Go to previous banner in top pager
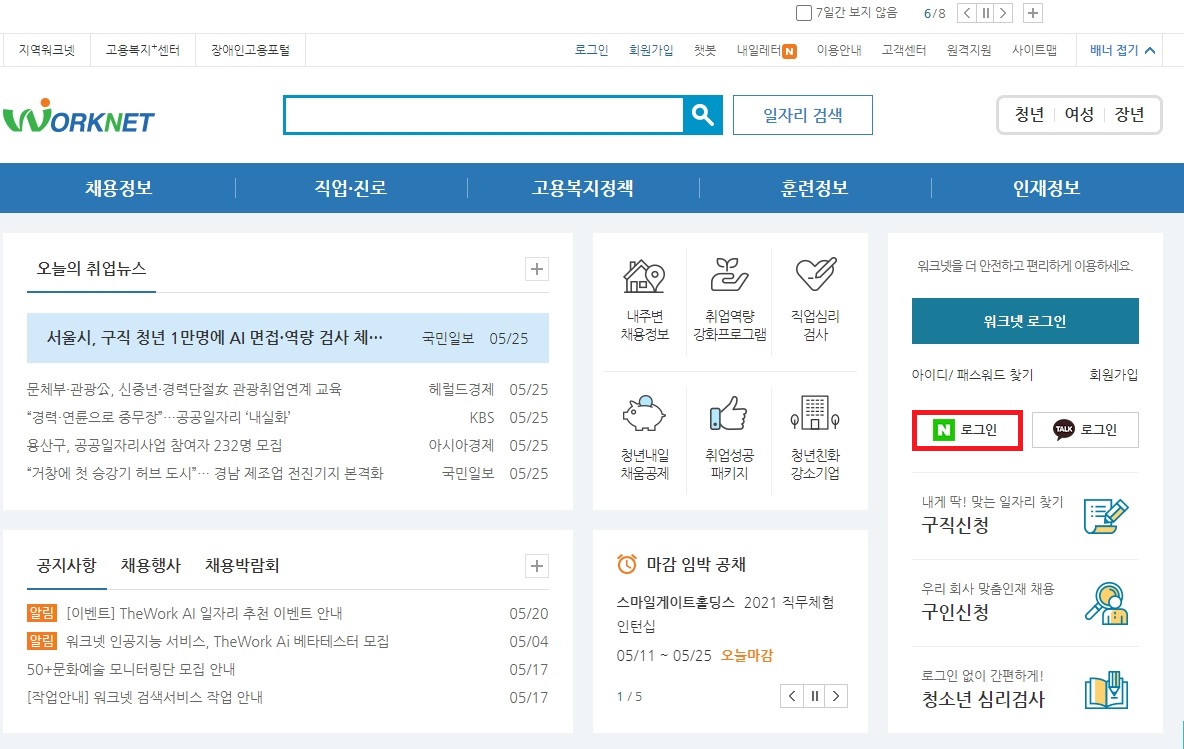The width and height of the screenshot is (1184, 749). tap(967, 13)
